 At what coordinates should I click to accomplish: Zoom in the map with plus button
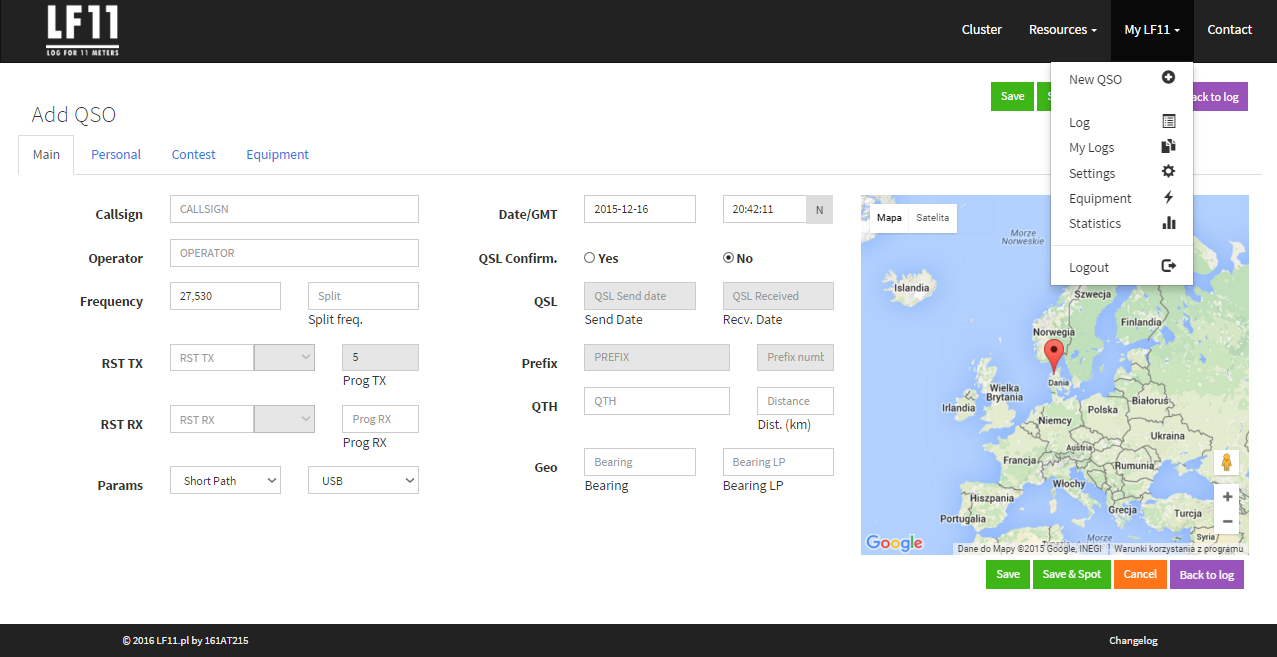[1227, 496]
